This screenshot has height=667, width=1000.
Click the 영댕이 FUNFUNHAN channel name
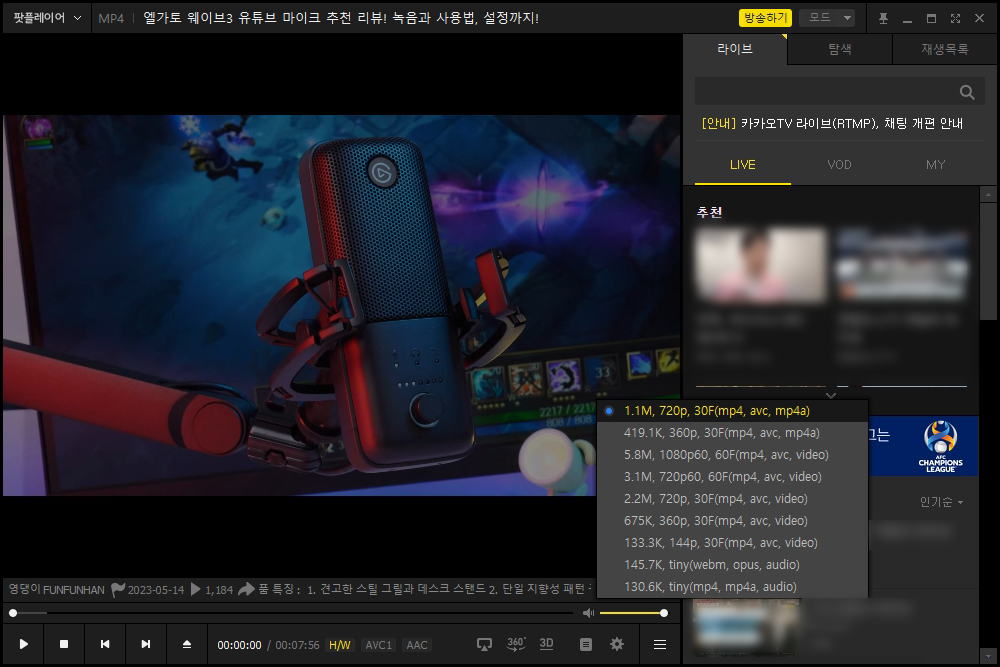click(57, 590)
